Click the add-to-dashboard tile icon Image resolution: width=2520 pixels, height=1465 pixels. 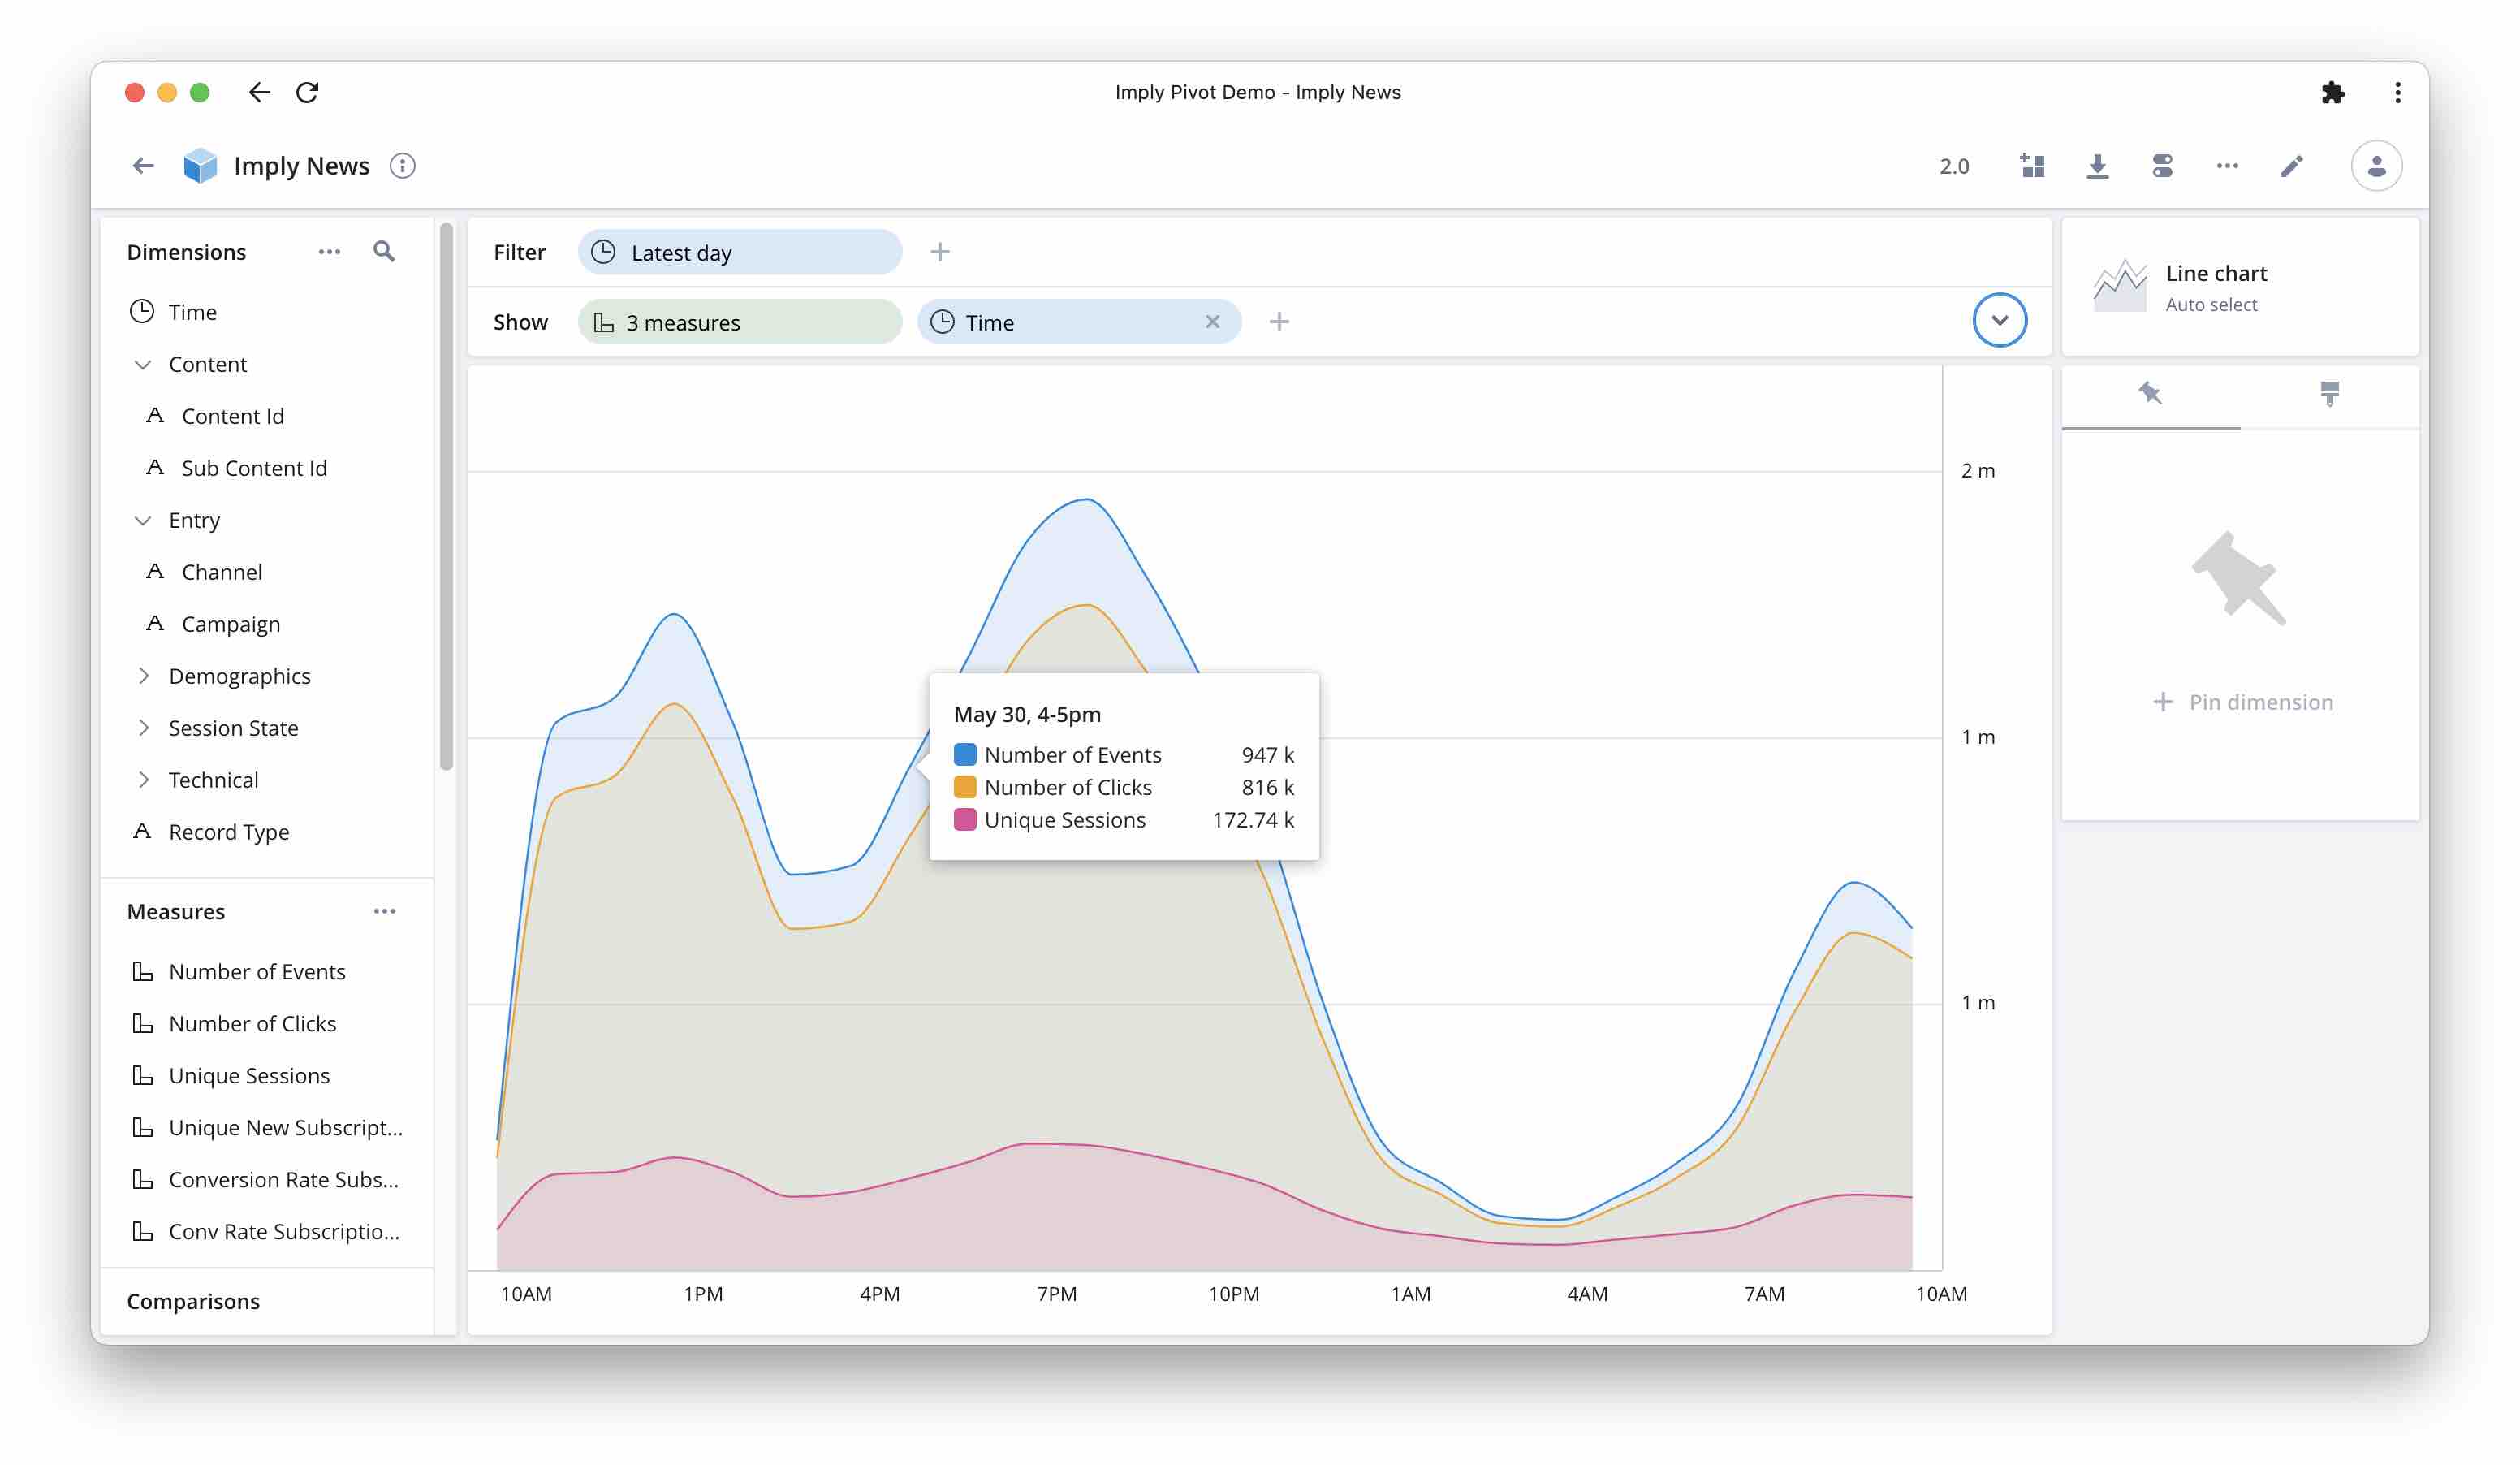coord(2033,165)
